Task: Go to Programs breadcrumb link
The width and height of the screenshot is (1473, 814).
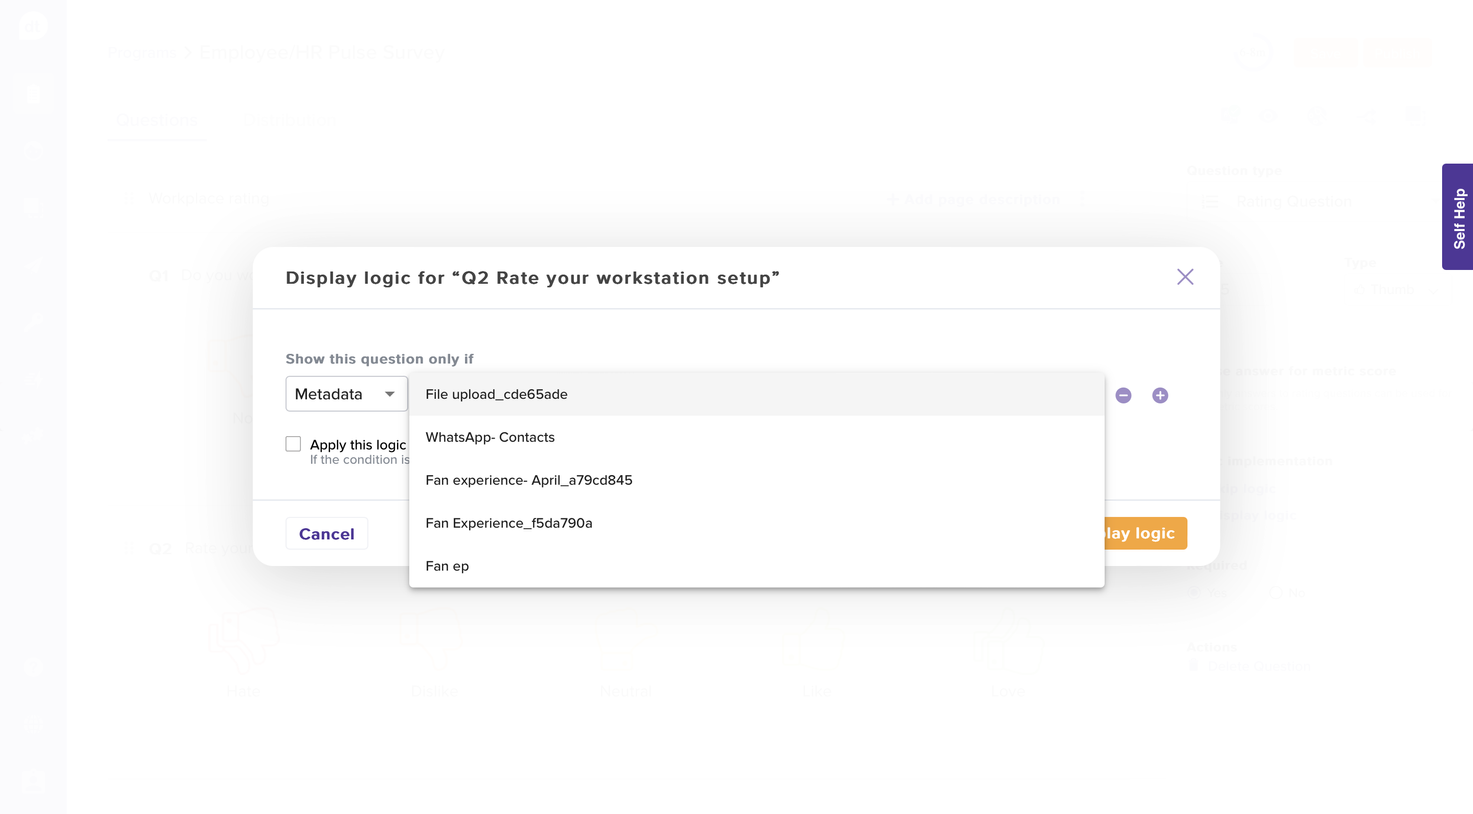Action: (141, 53)
